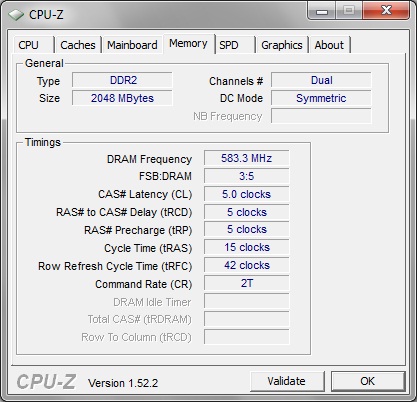Click the empty Total CAS# (tRDRAM) field

[247, 319]
